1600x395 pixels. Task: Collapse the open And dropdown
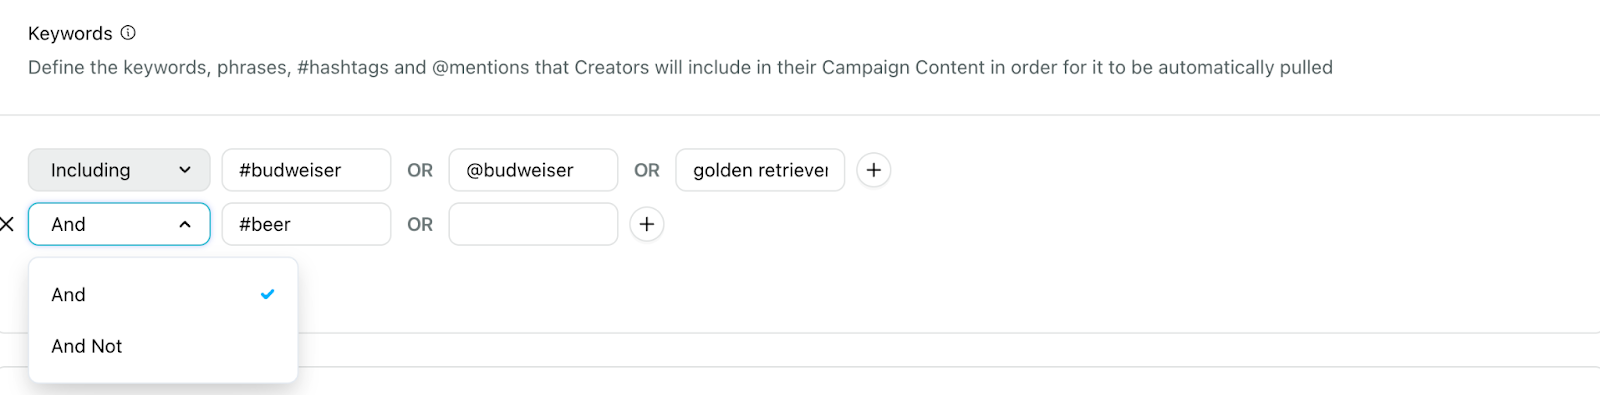point(119,224)
